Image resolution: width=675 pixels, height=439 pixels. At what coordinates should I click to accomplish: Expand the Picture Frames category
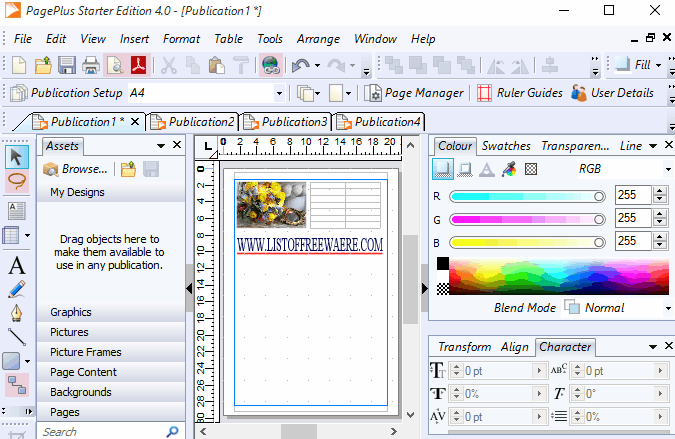coord(111,352)
